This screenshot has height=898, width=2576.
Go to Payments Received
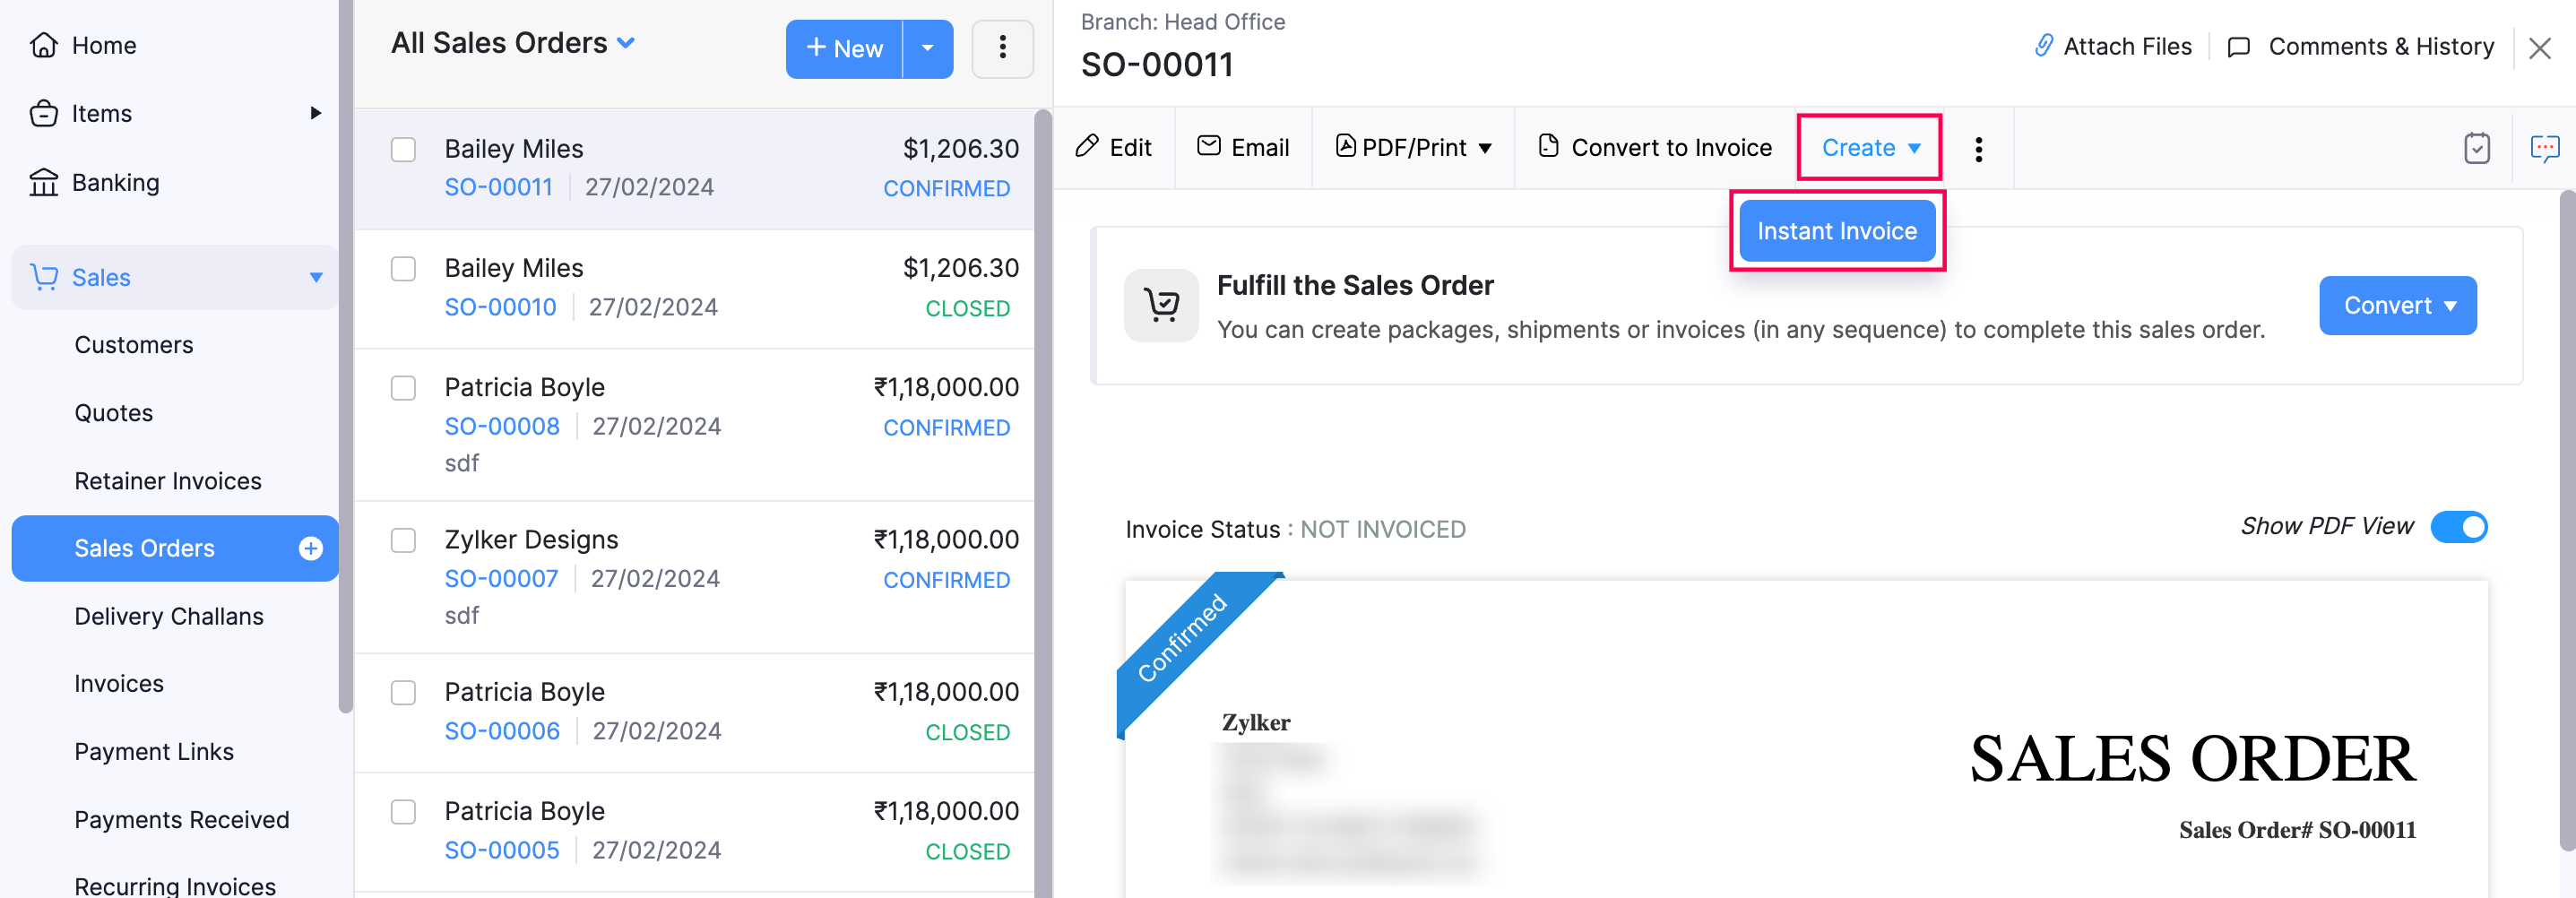181,820
